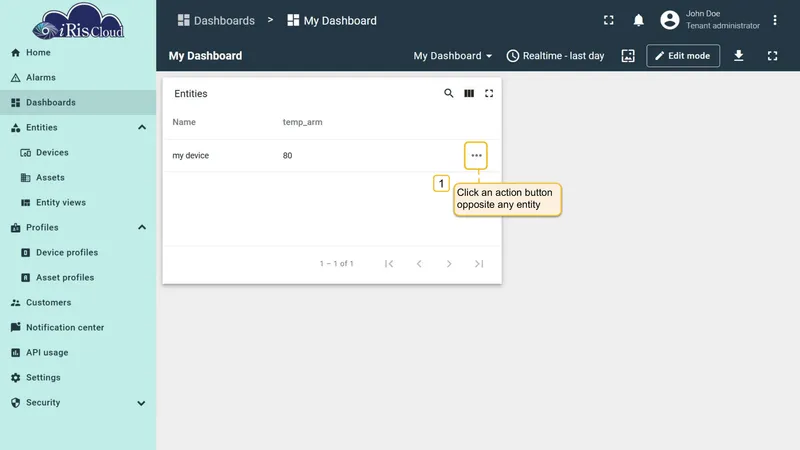800x450 pixels.
Task: Click the Customers people icon
Action: [16, 303]
